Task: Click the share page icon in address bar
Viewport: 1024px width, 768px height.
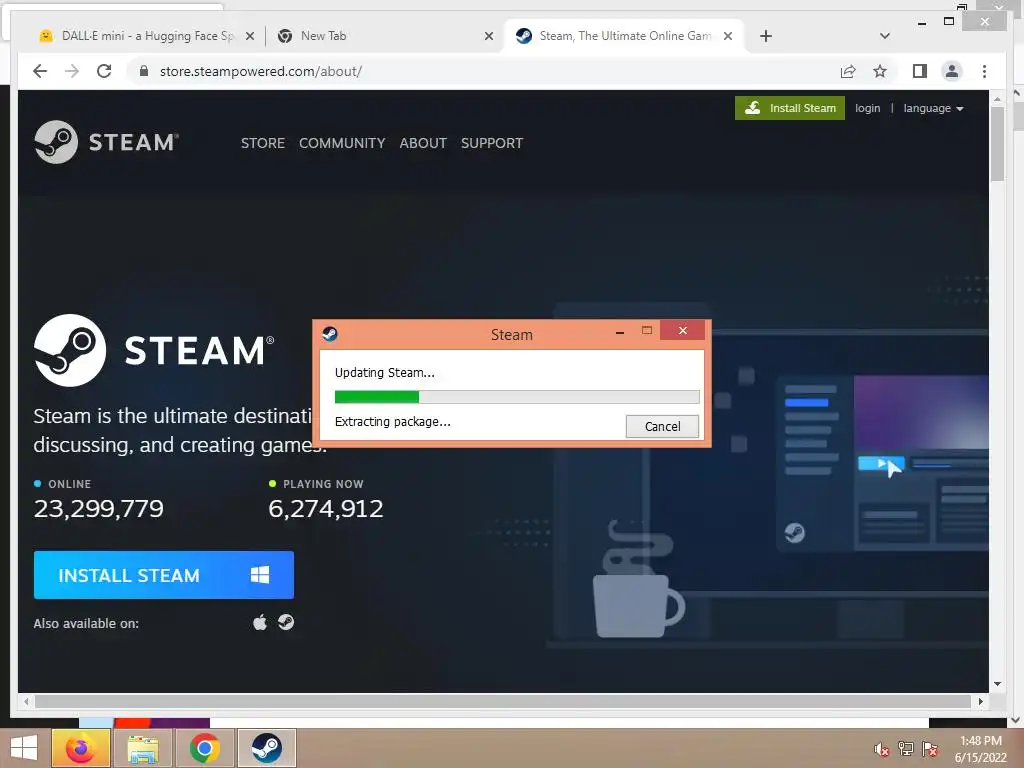Action: pyautogui.click(x=848, y=71)
